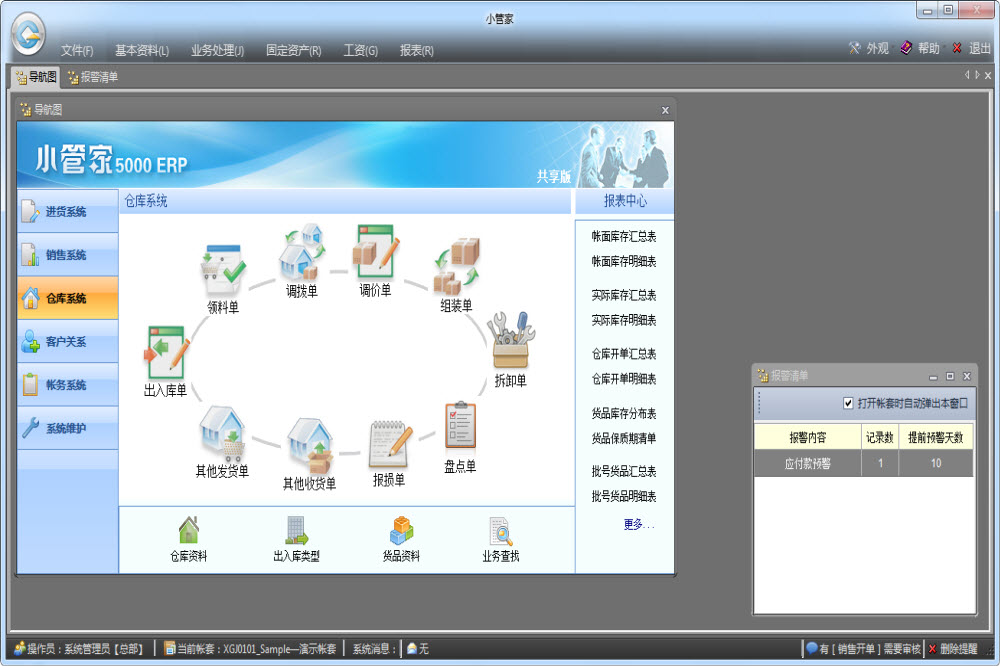The image size is (1000, 666).
Task: Click the 记录数 column header
Action: tap(879, 438)
